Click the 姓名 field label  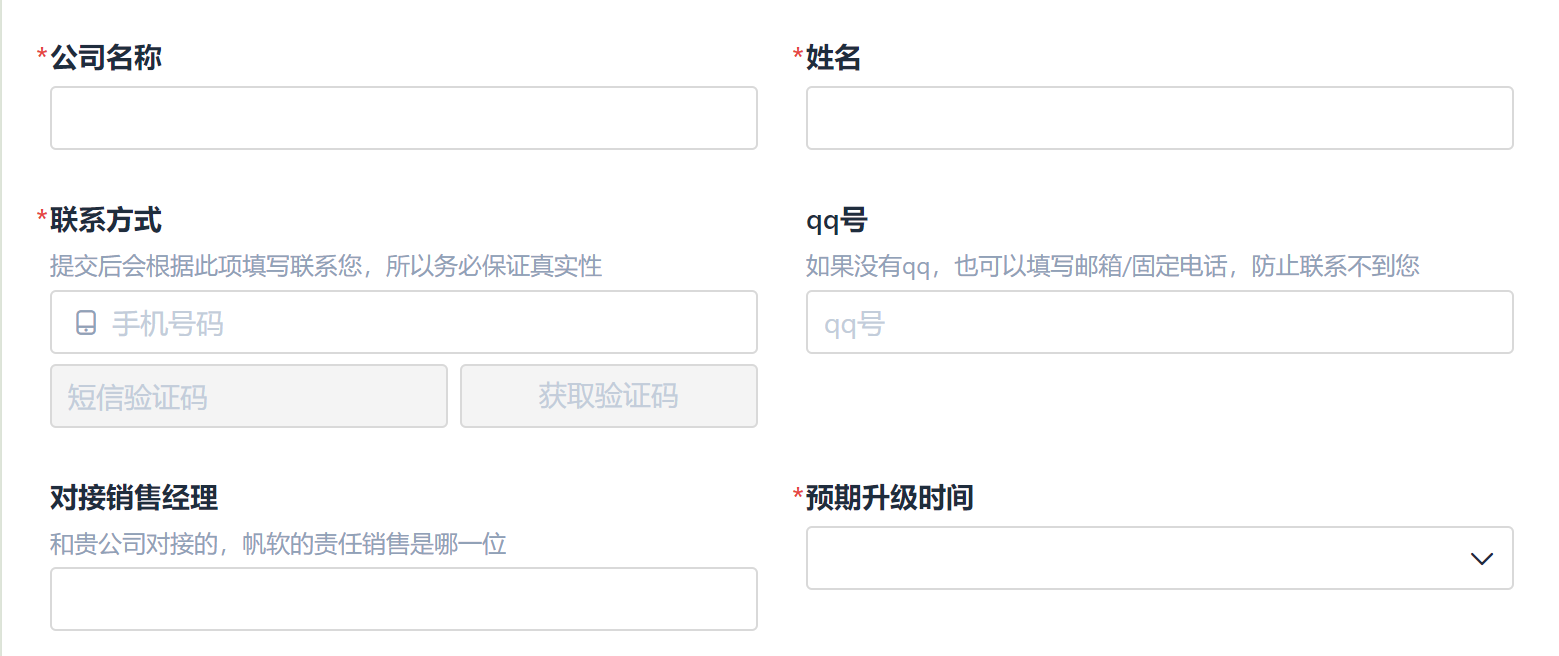pos(833,58)
